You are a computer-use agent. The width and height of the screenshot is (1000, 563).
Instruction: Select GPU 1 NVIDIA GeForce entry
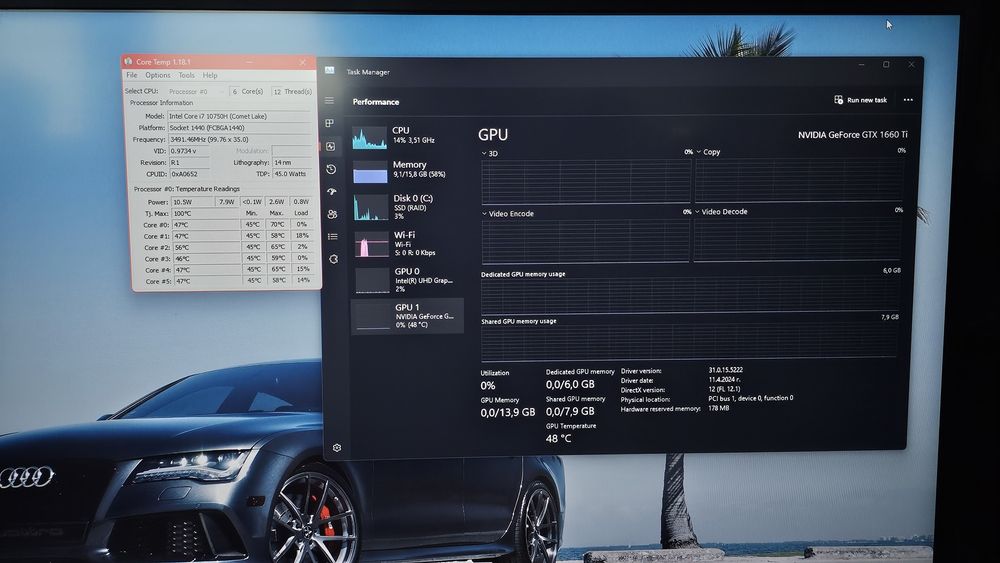pyautogui.click(x=407, y=316)
